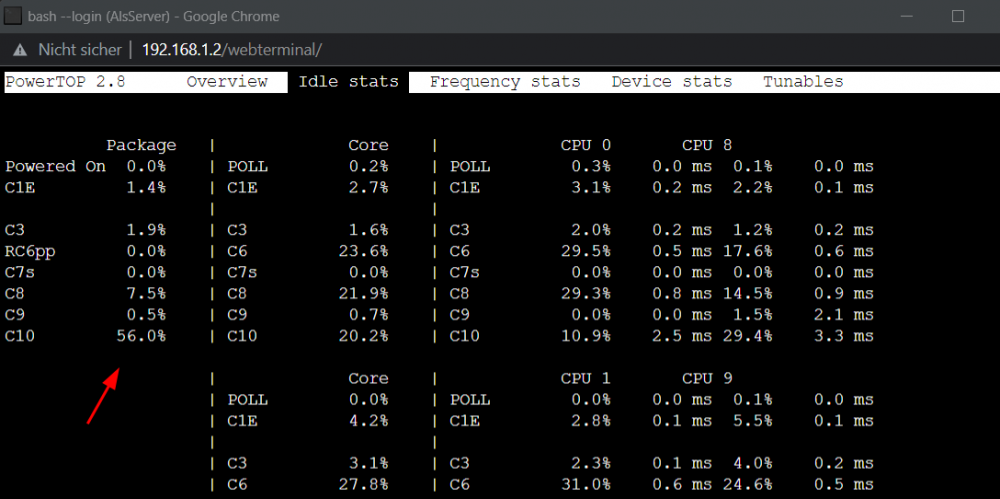Open the Frequency stats tab
The image size is (1000, 499).
pyautogui.click(x=505, y=82)
